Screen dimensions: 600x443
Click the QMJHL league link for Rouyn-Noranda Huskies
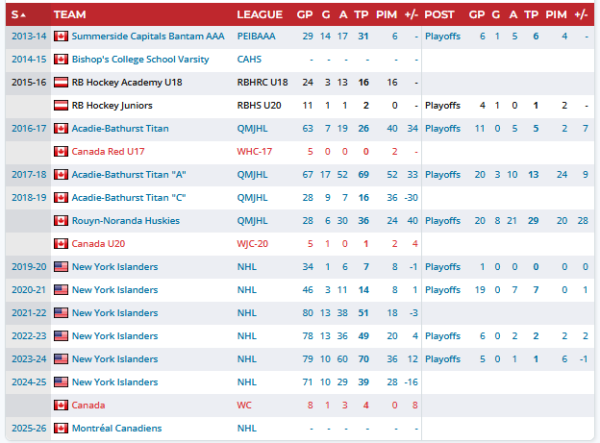253,220
